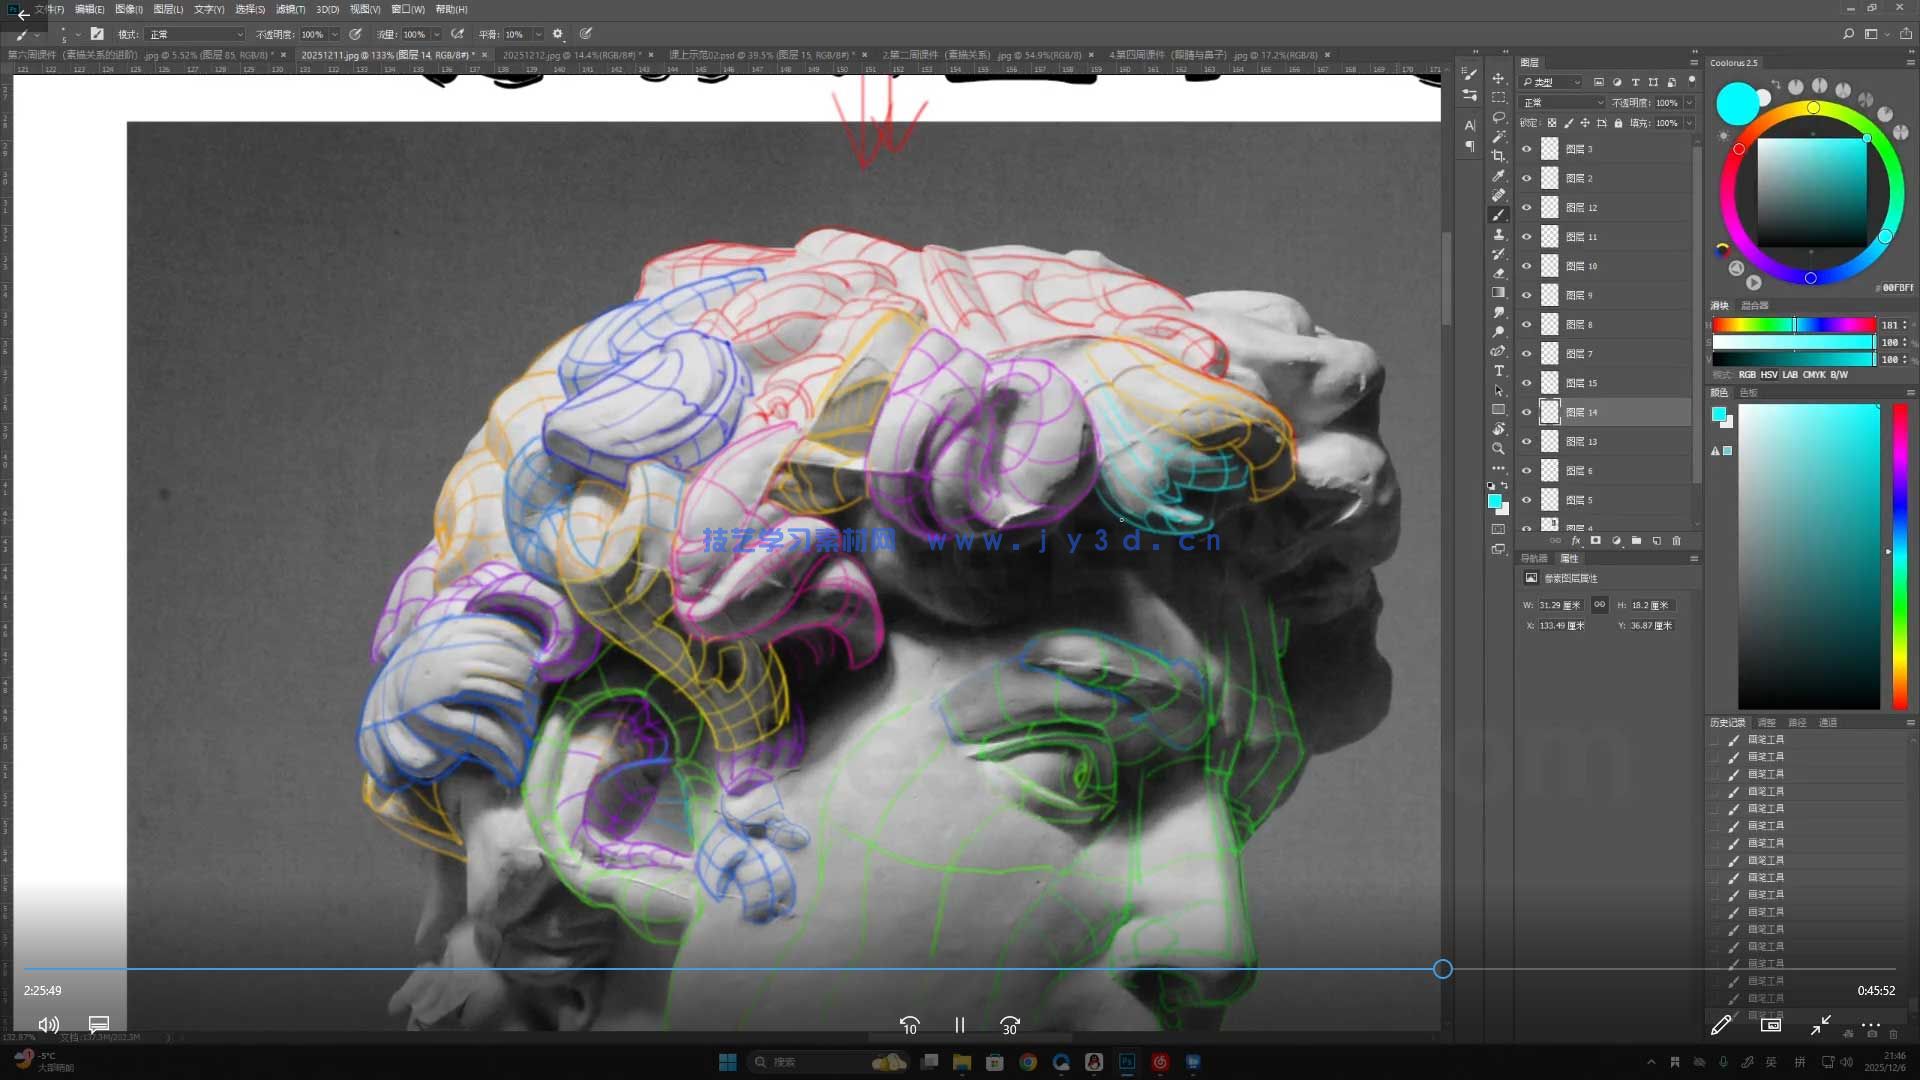The height and width of the screenshot is (1080, 1920).
Task: Open the layer blend mode 正常 dropdown
Action: pos(1562,103)
